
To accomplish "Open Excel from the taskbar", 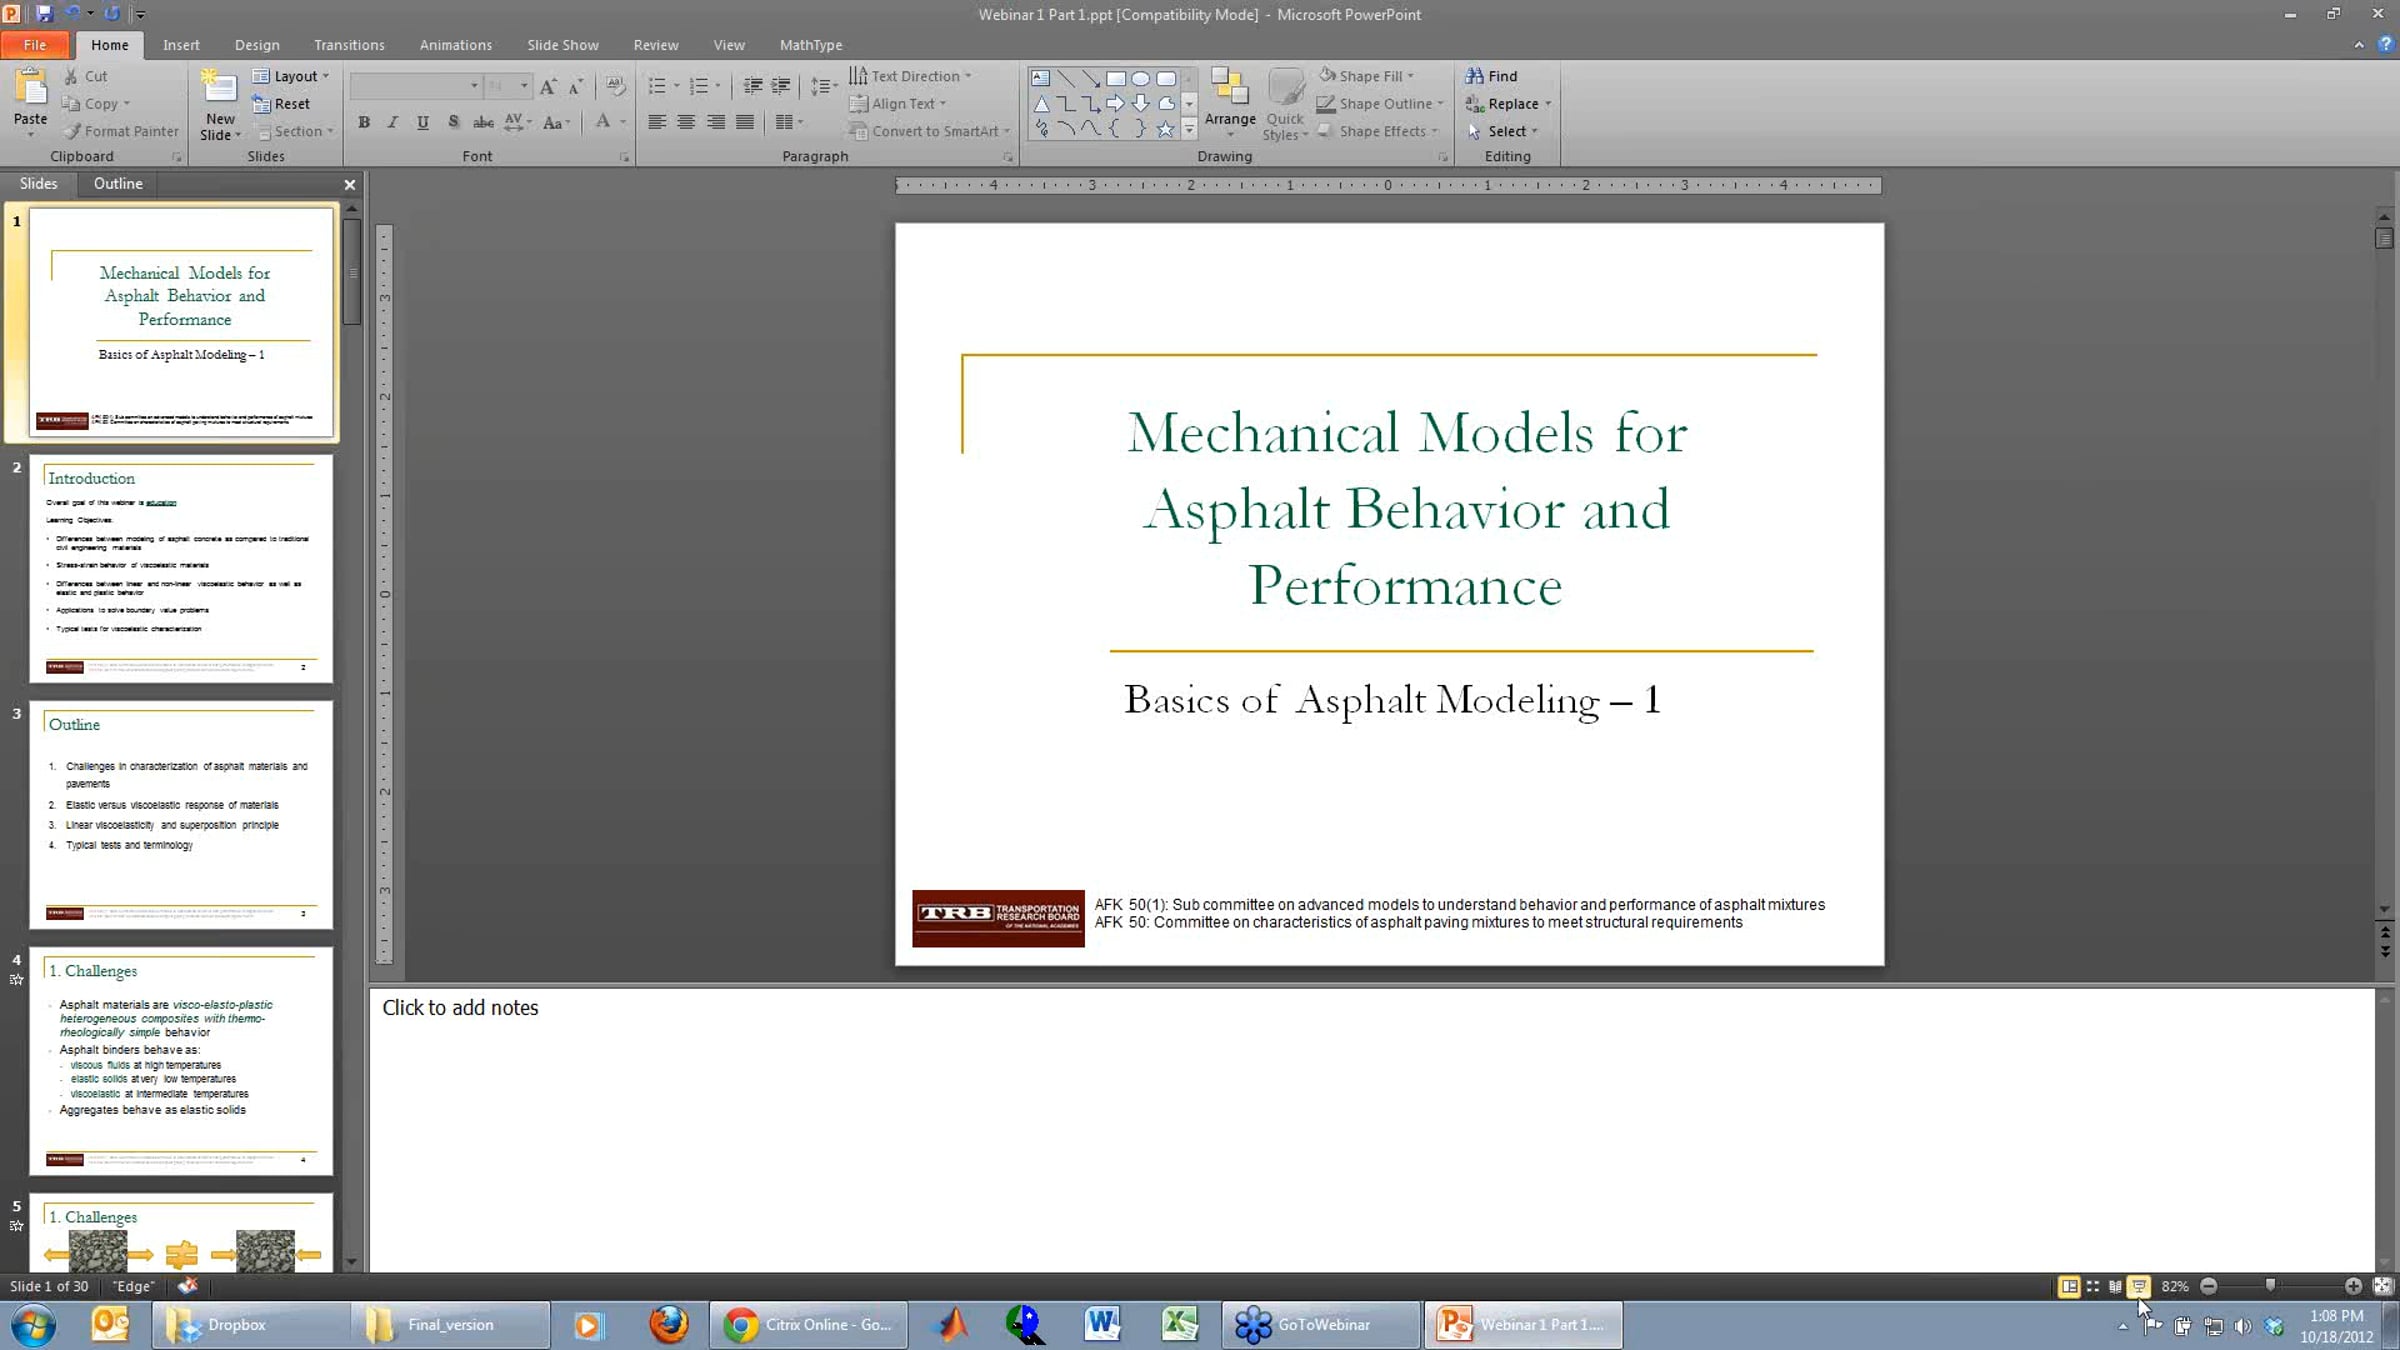I will click(x=1180, y=1324).
